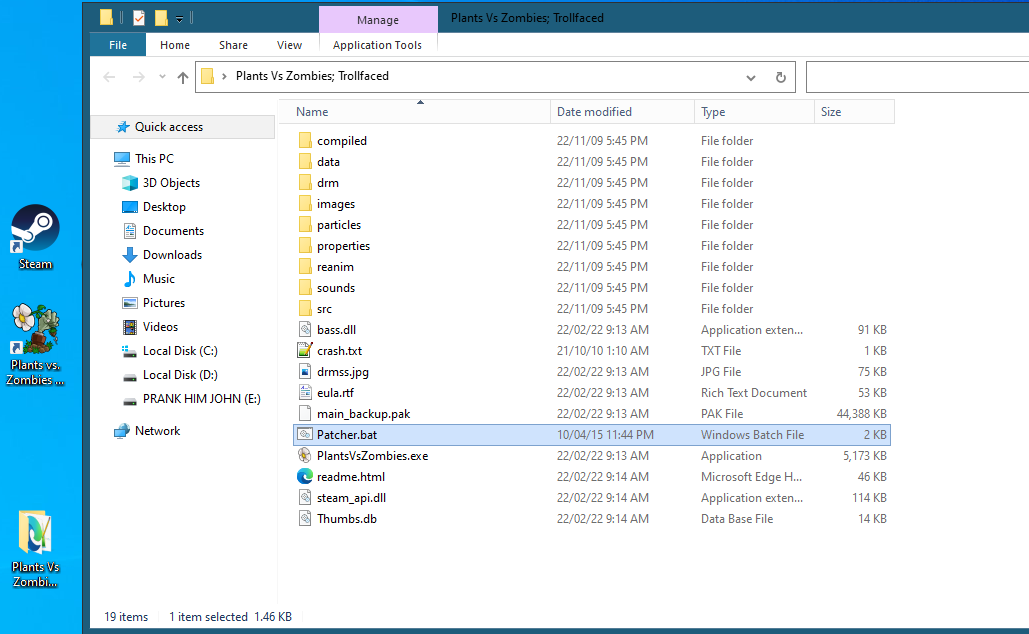Switch to the Share ribbon tab

point(233,45)
